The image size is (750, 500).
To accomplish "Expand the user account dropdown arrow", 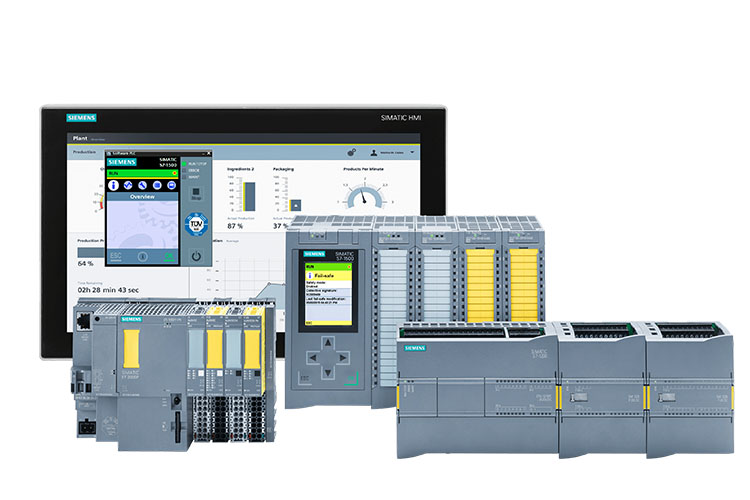I will tap(412, 153).
